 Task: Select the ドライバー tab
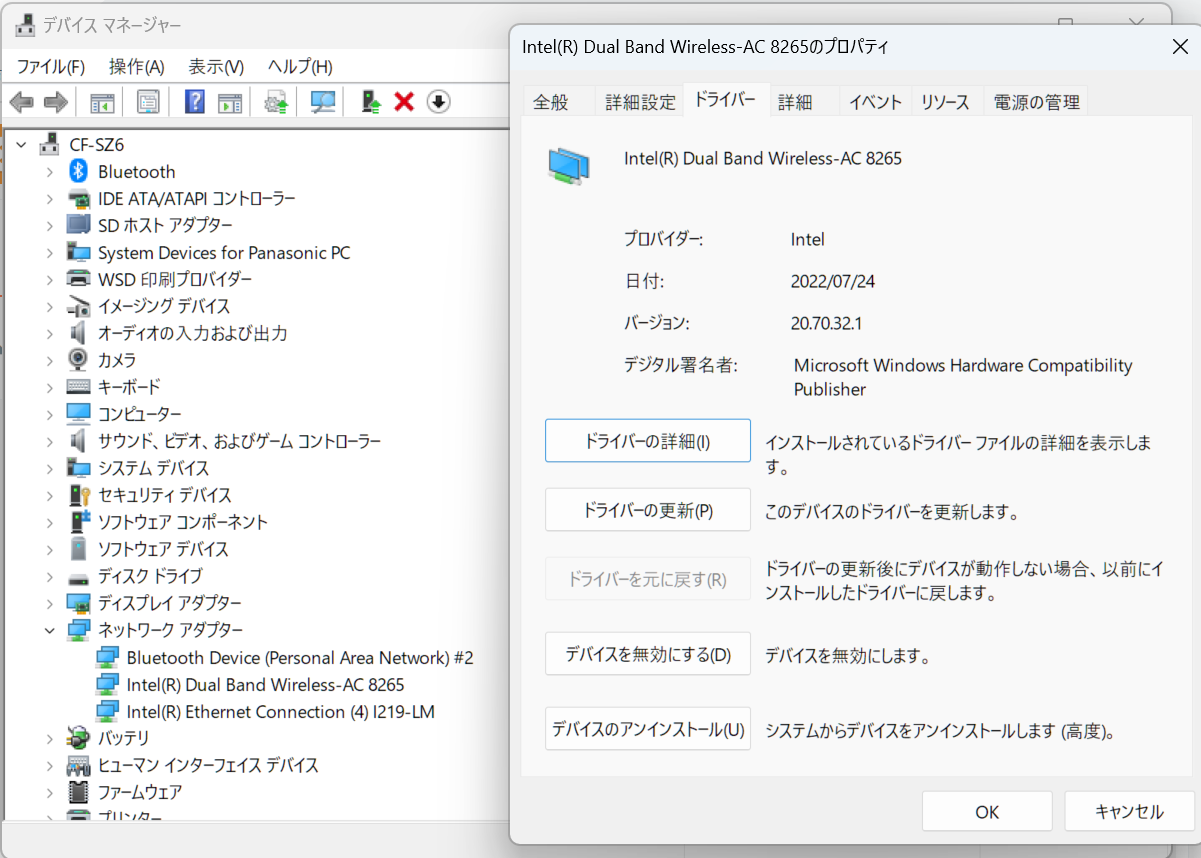(726, 100)
